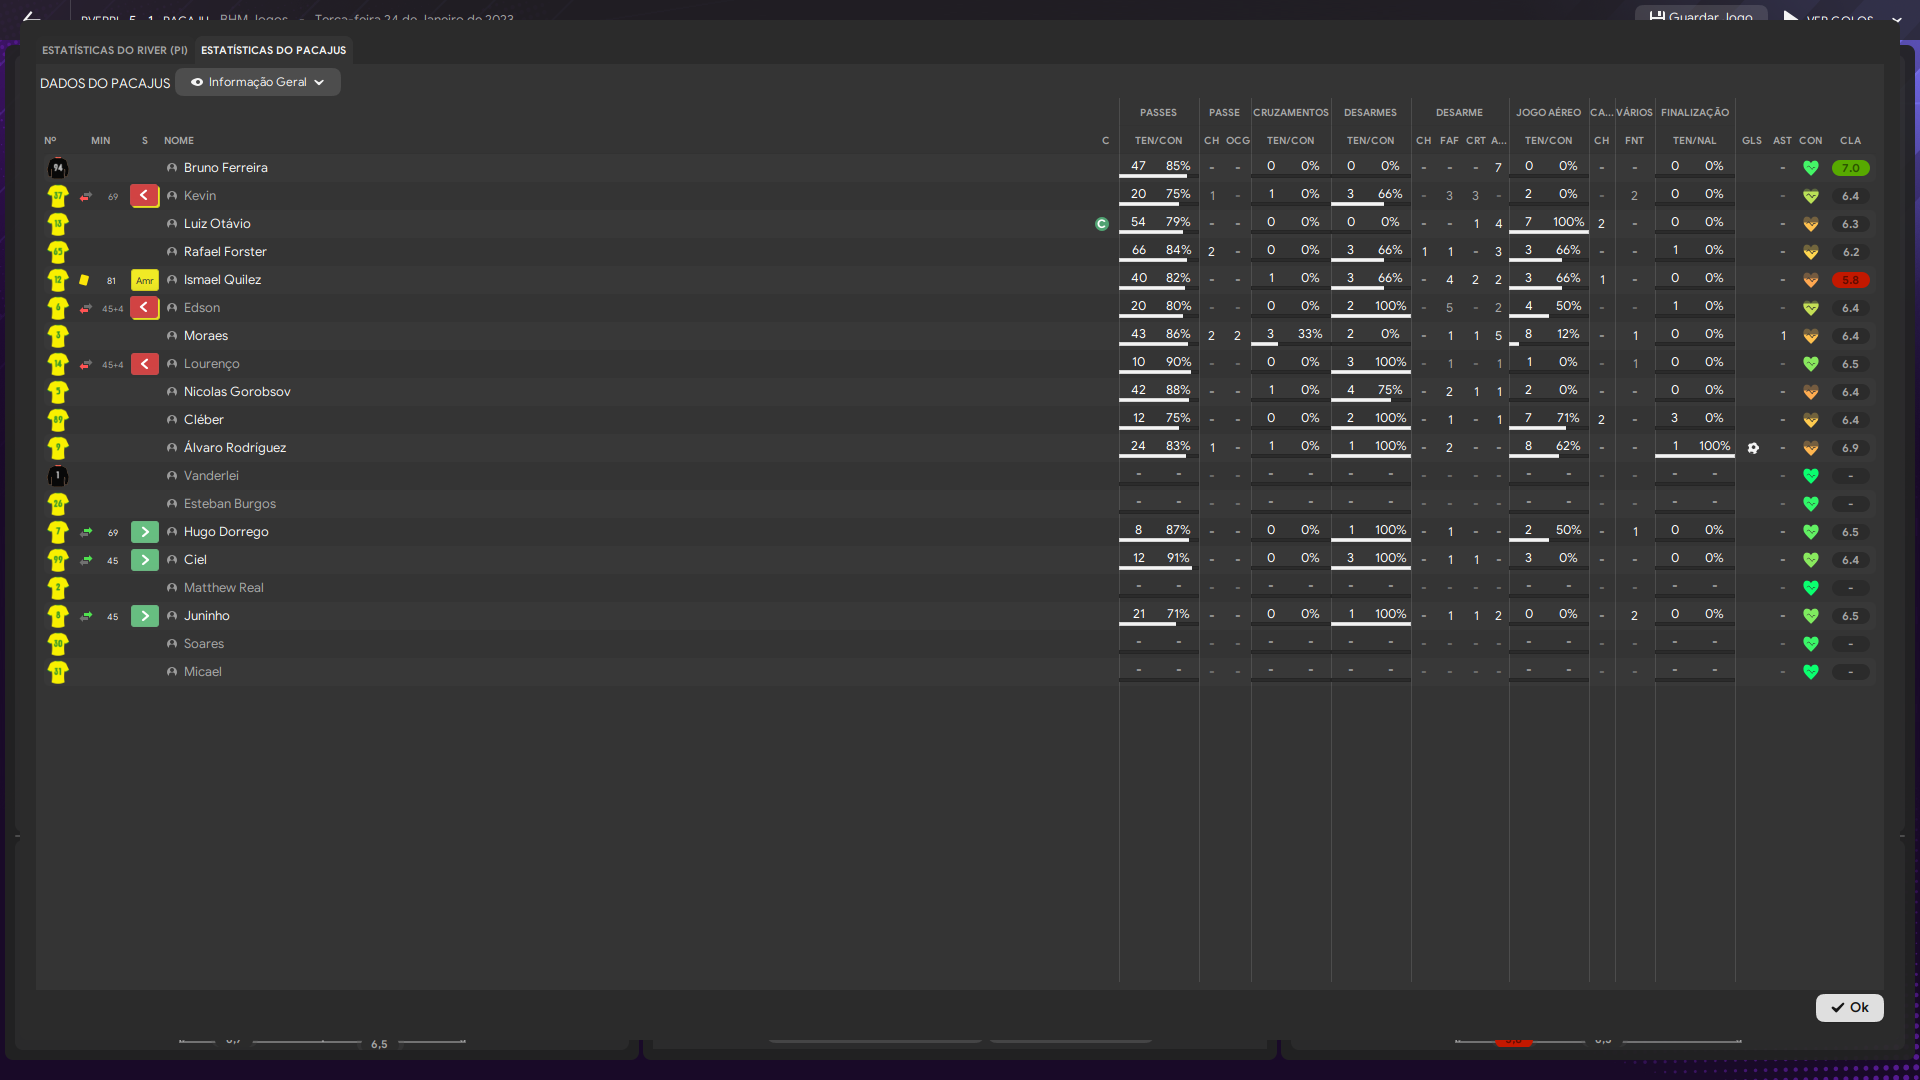The image size is (1920, 1080).
Task: Open Esteban Burgos's player name
Action: (230, 504)
